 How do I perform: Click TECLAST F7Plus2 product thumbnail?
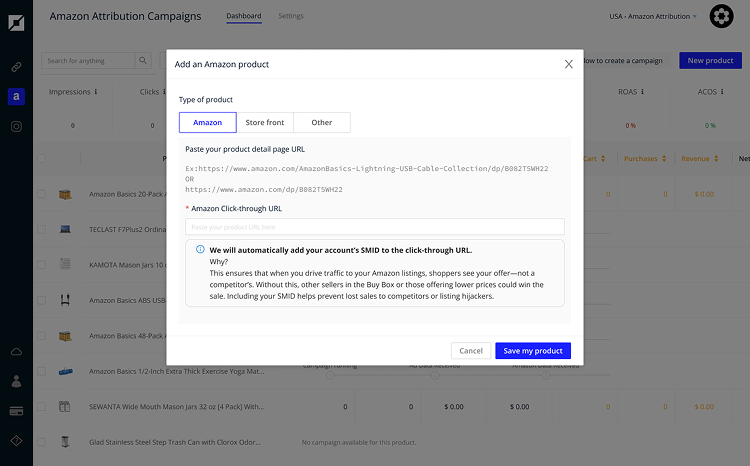click(65, 230)
